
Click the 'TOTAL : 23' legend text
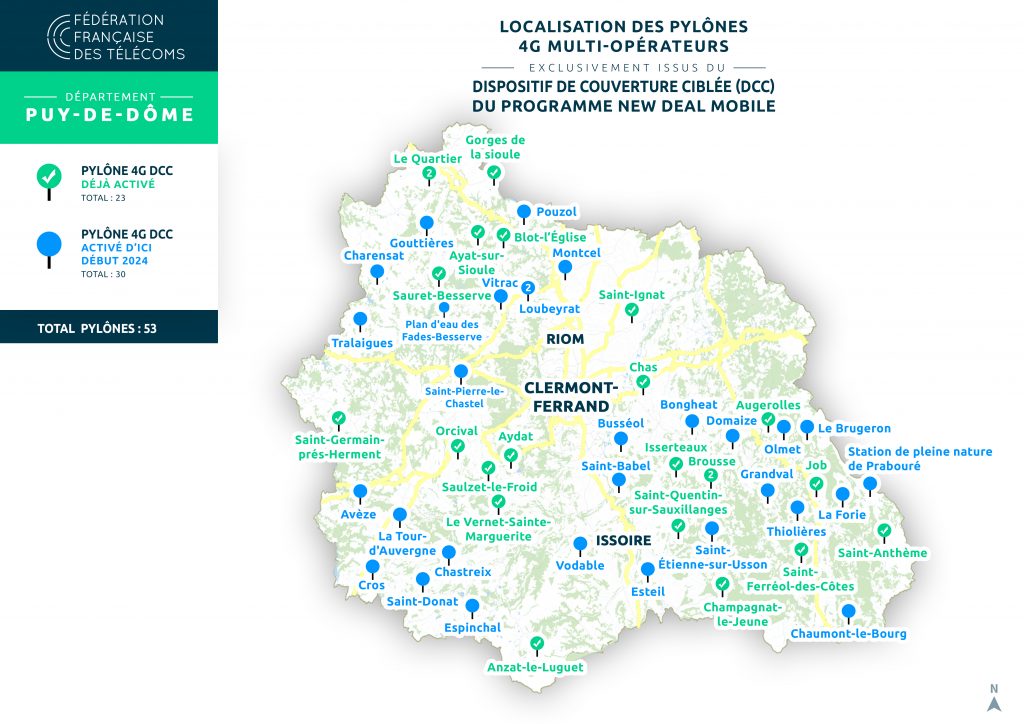[x=103, y=198]
